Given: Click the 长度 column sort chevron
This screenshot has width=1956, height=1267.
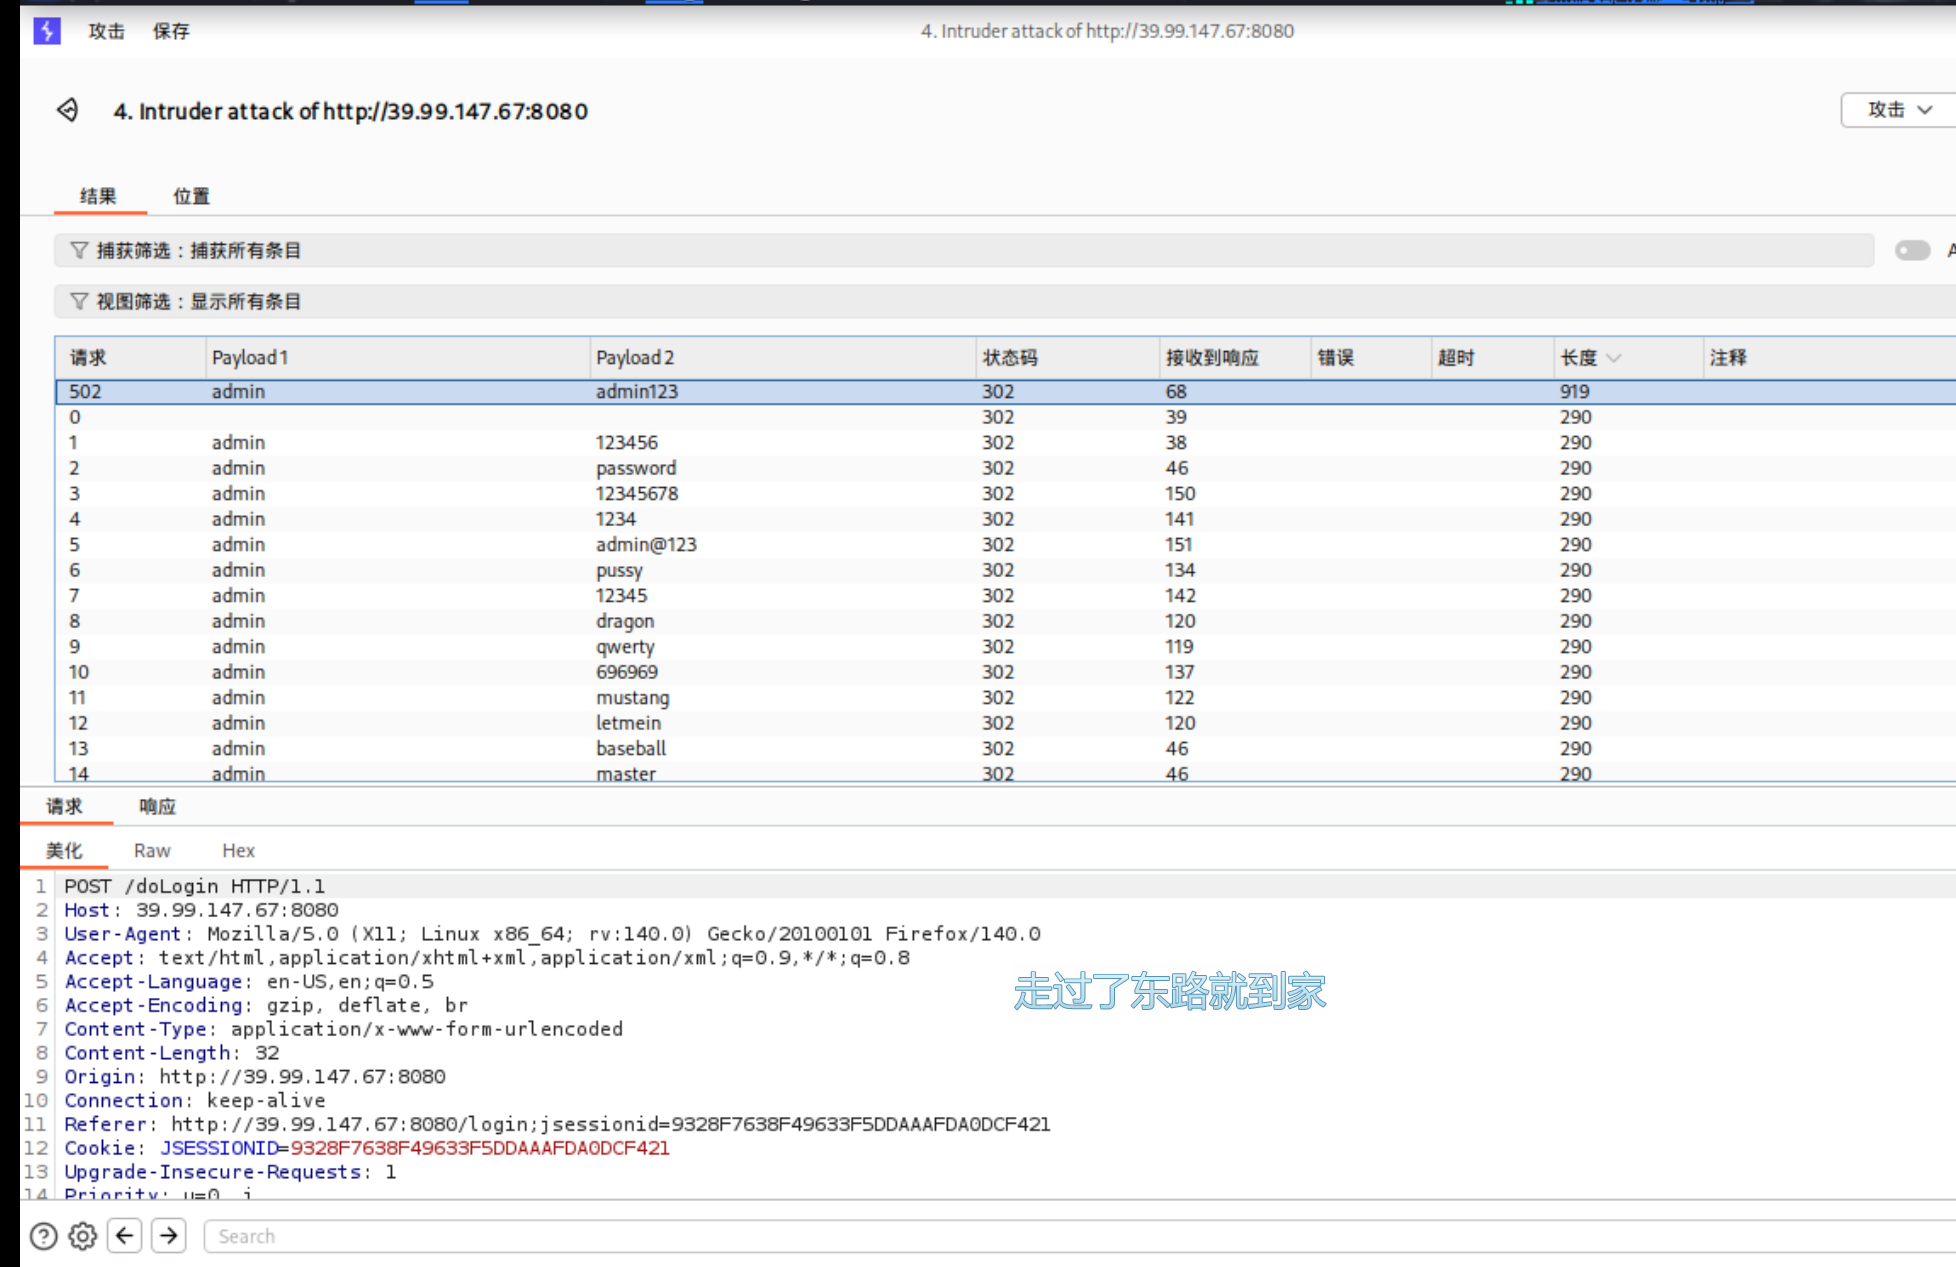Looking at the screenshot, I should [x=1613, y=358].
